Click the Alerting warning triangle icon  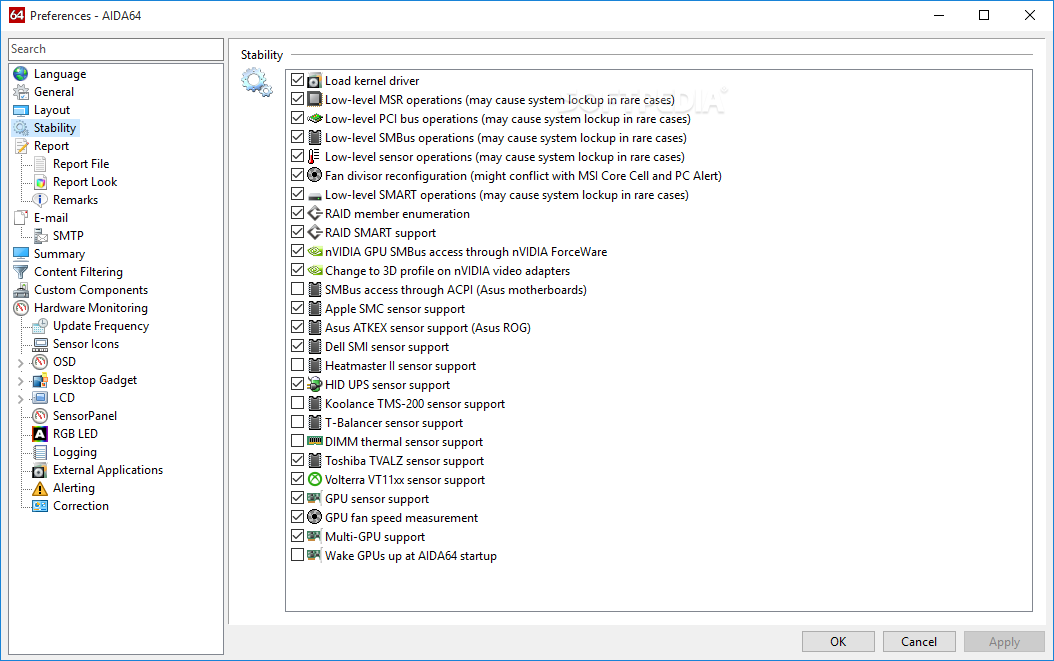tap(40, 488)
